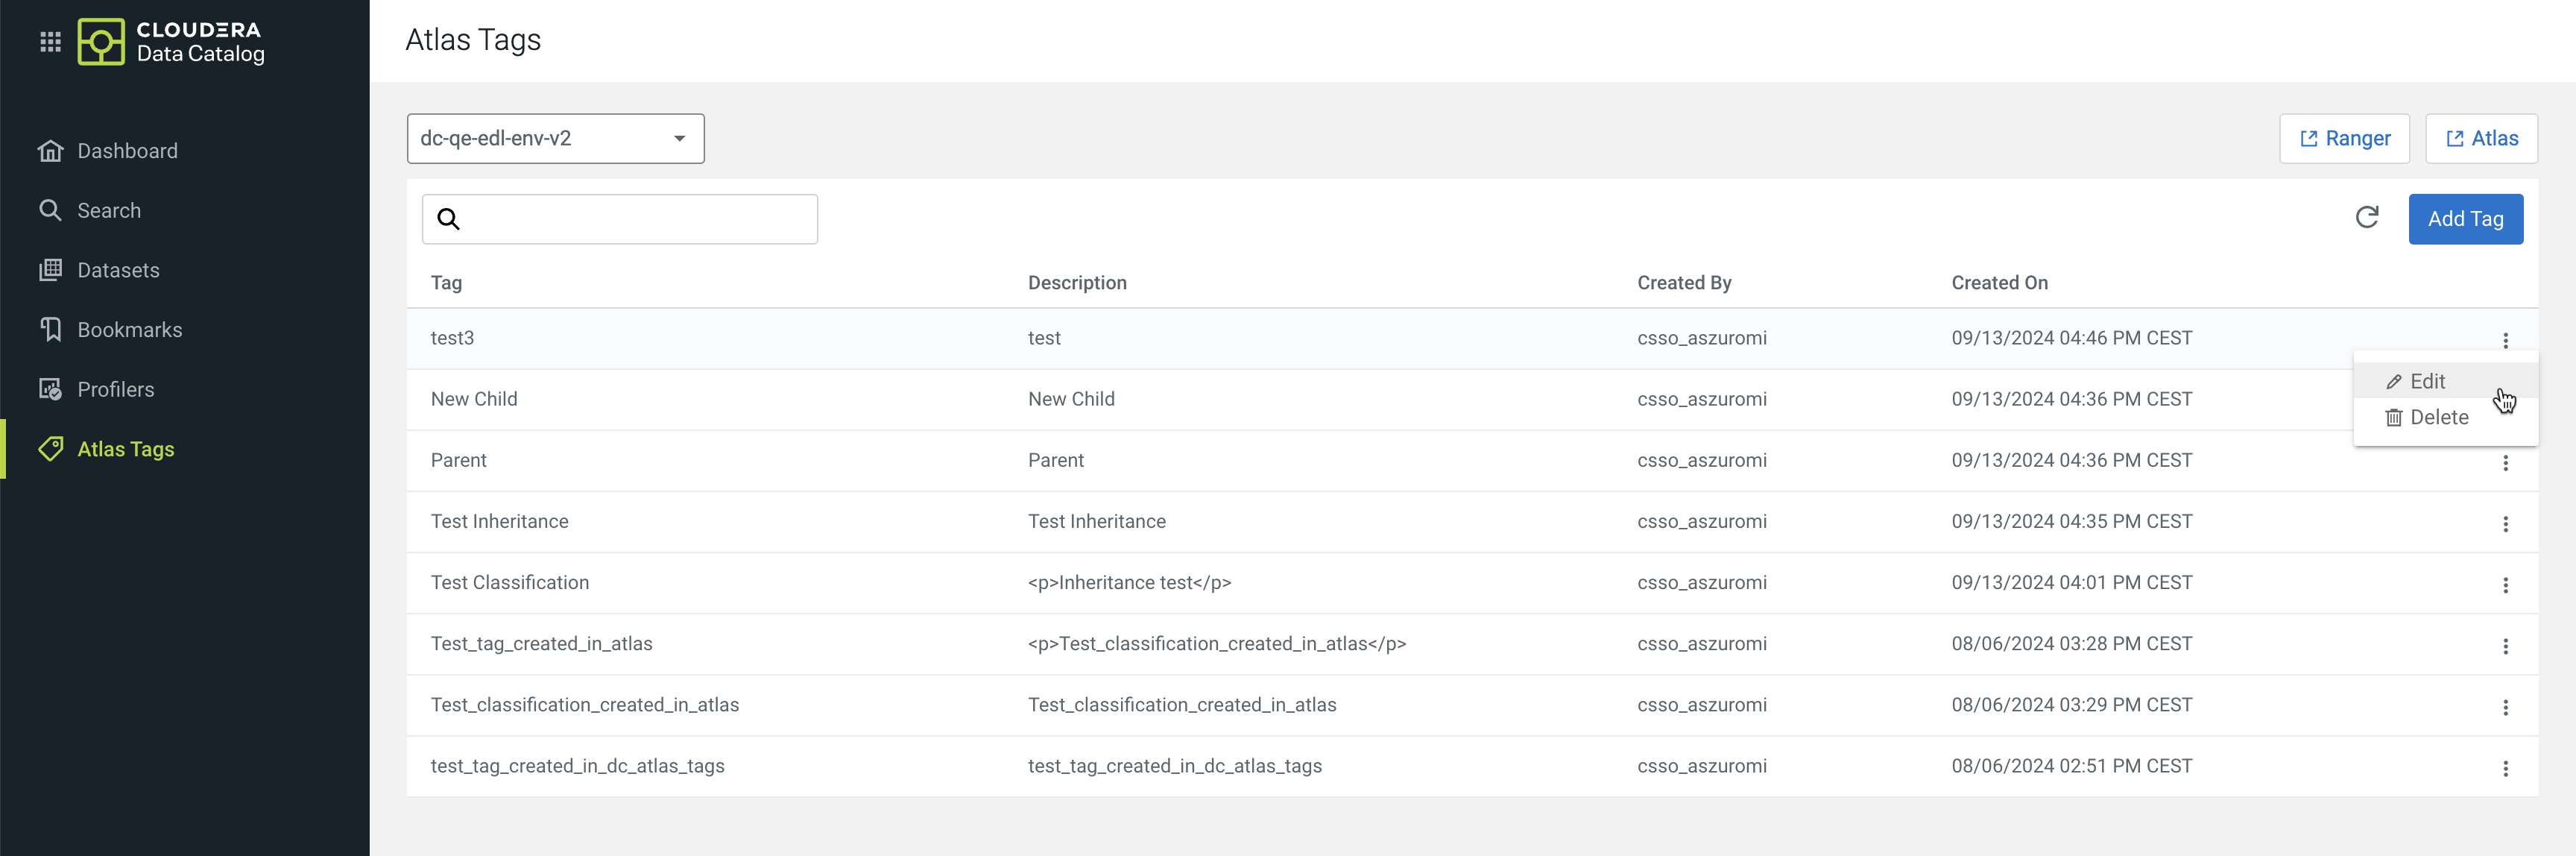Click the Bookmarks ribbon icon

50,329
